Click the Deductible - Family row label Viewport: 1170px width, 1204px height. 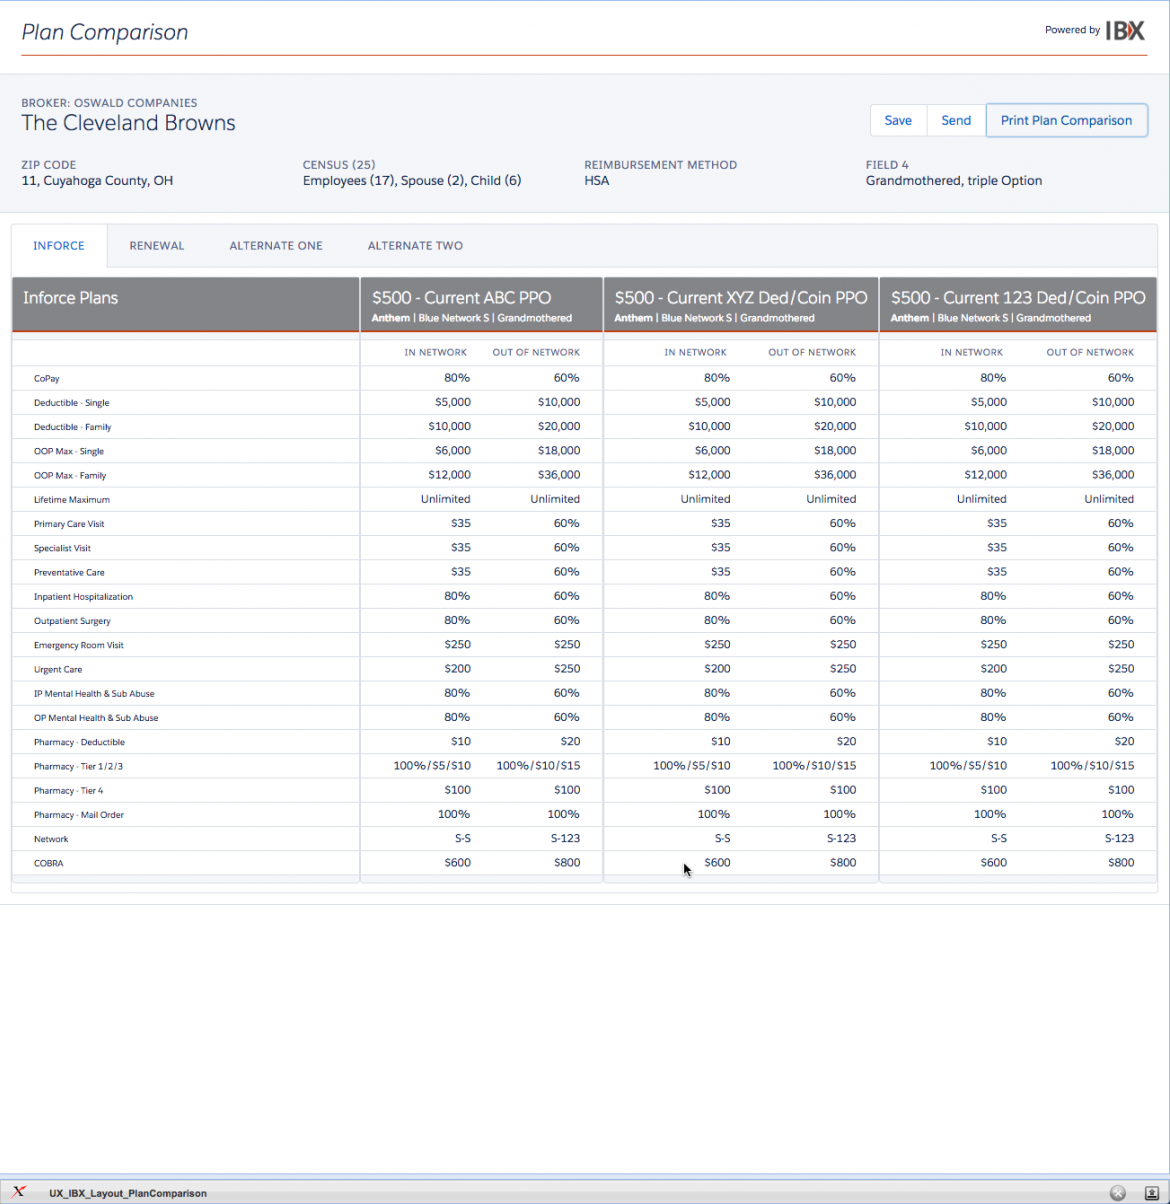point(73,427)
